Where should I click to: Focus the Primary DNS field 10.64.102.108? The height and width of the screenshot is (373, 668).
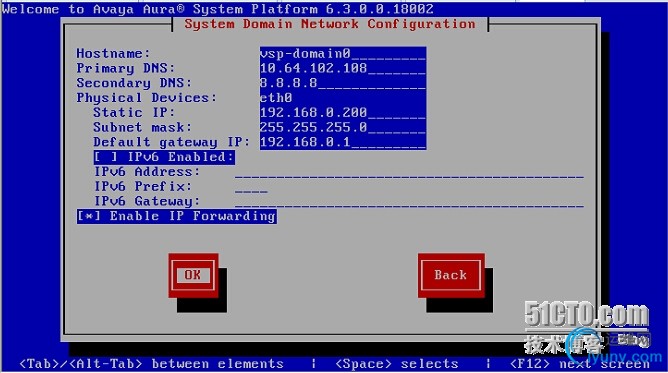[x=343, y=68]
